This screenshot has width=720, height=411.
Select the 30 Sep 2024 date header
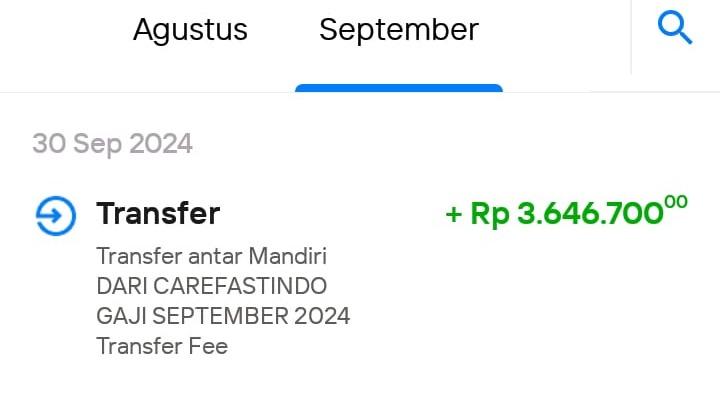(x=112, y=144)
